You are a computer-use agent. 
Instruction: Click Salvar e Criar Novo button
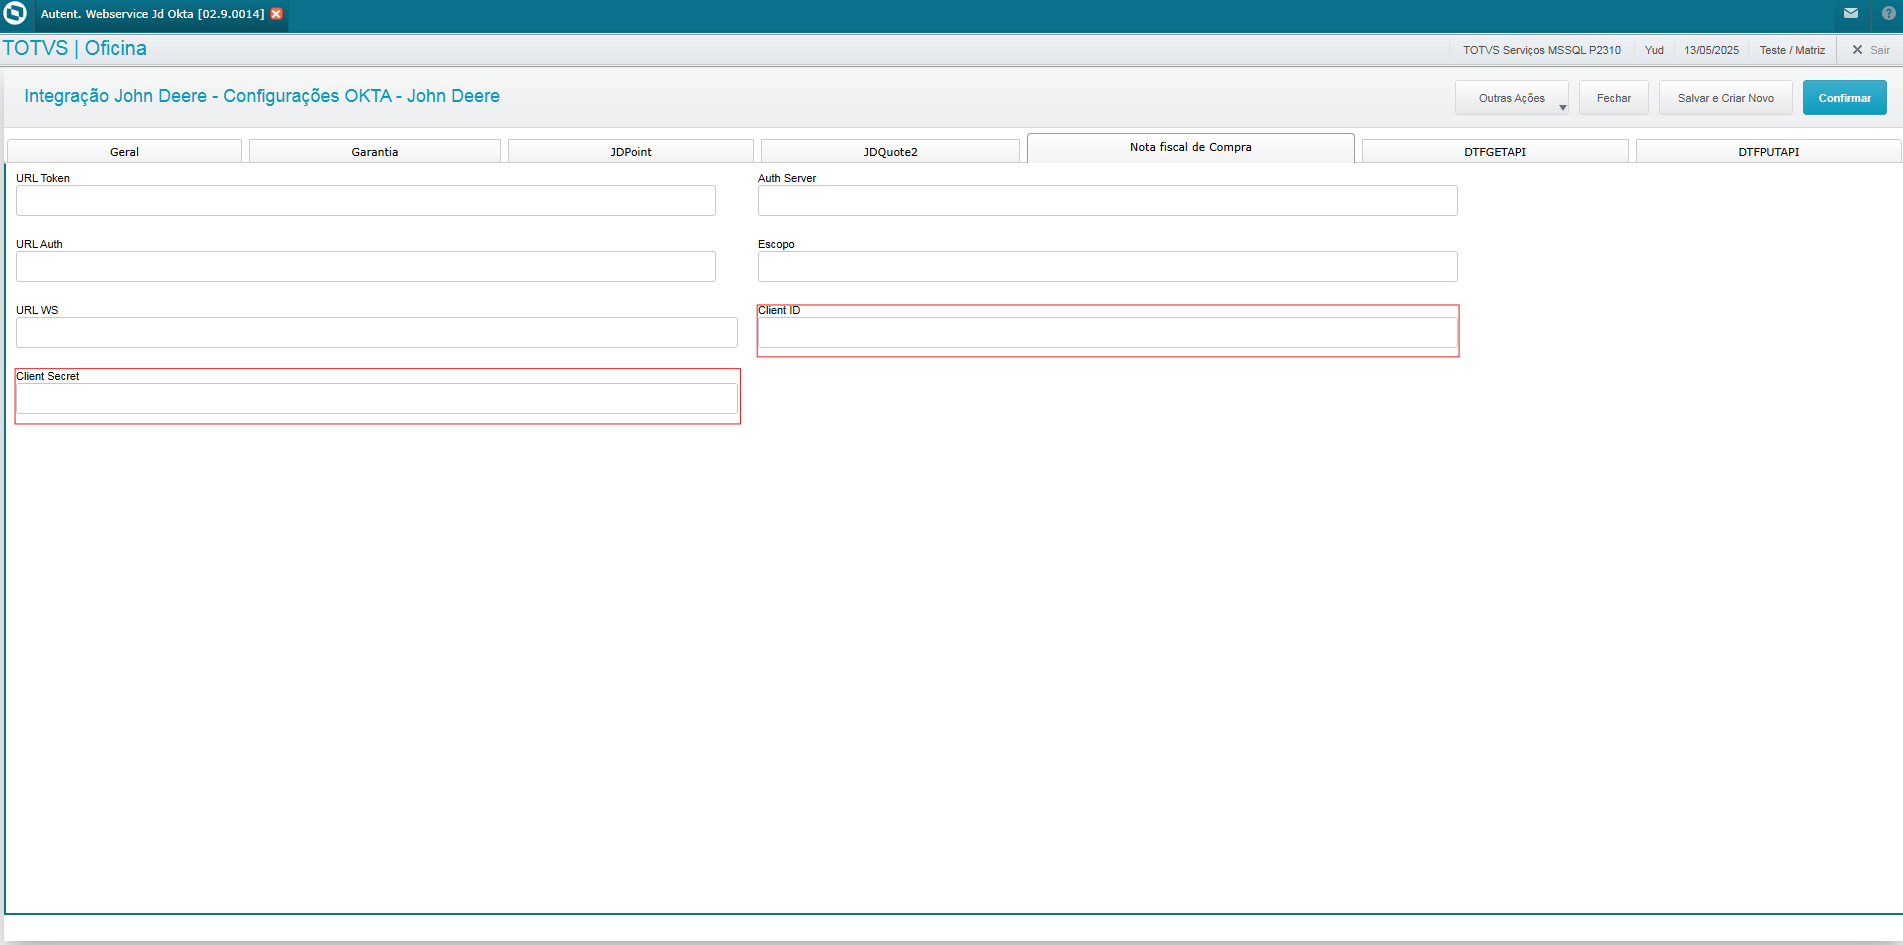(x=1725, y=98)
